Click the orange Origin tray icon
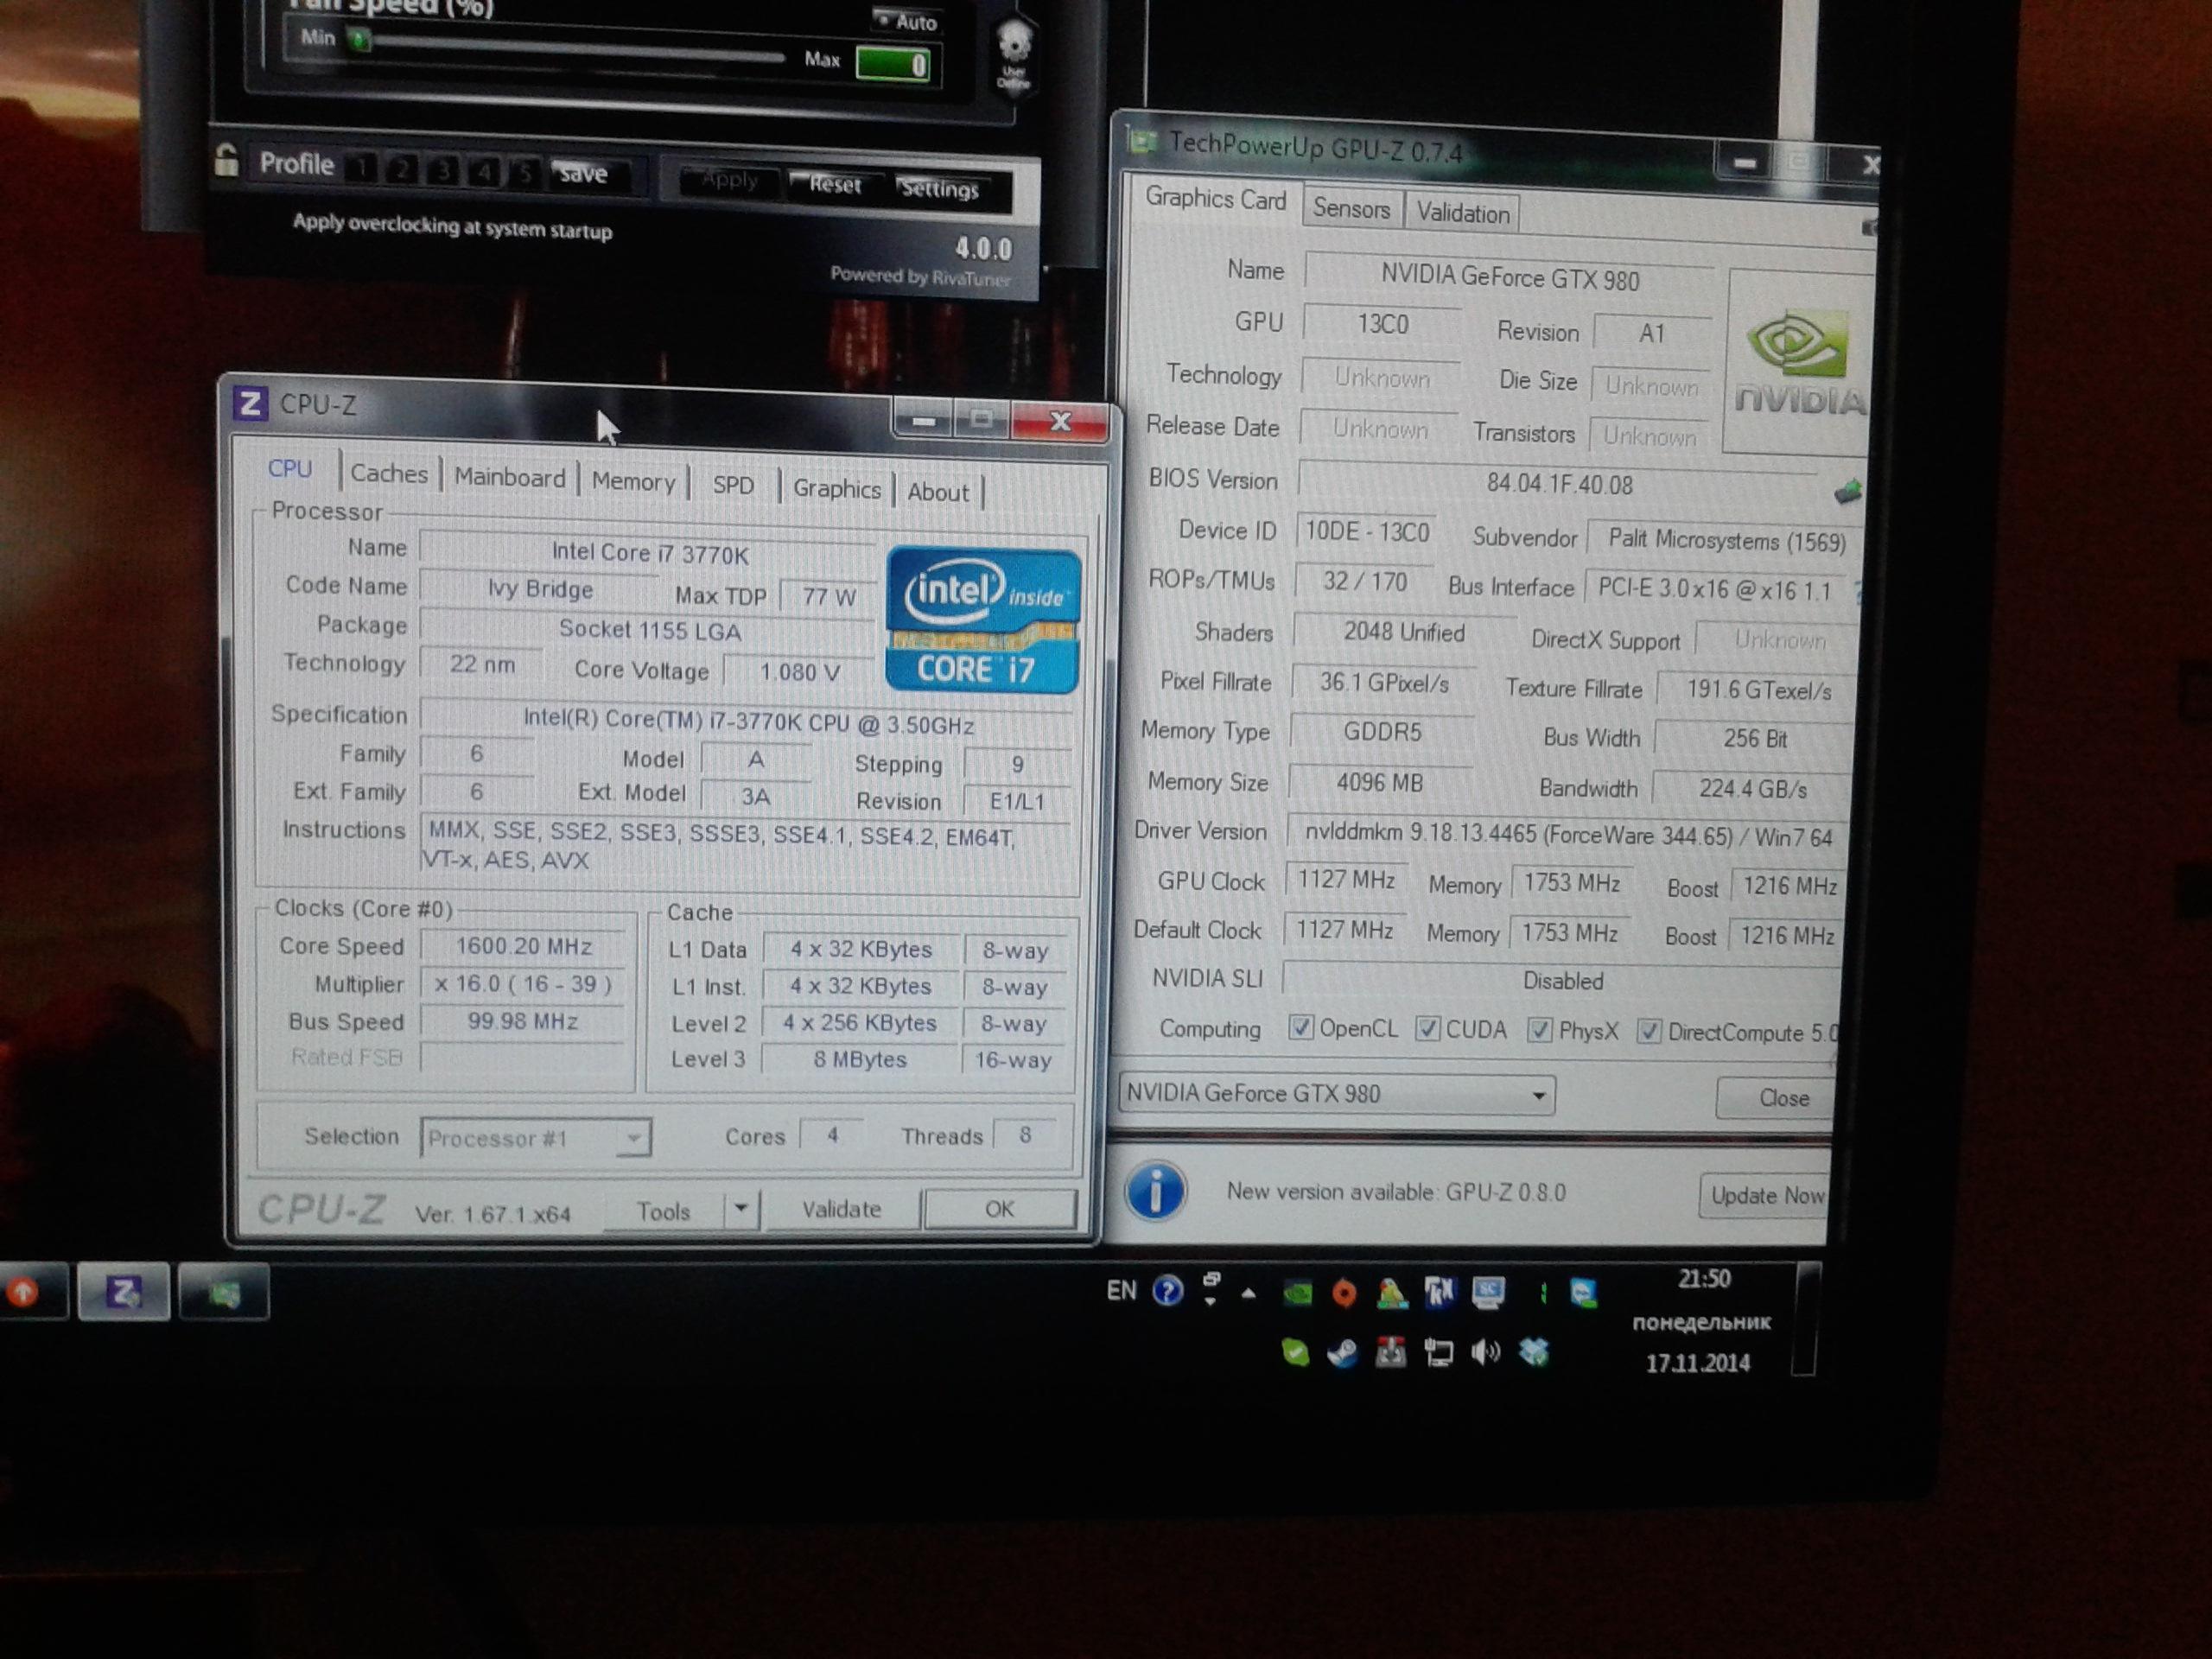 point(1344,1294)
